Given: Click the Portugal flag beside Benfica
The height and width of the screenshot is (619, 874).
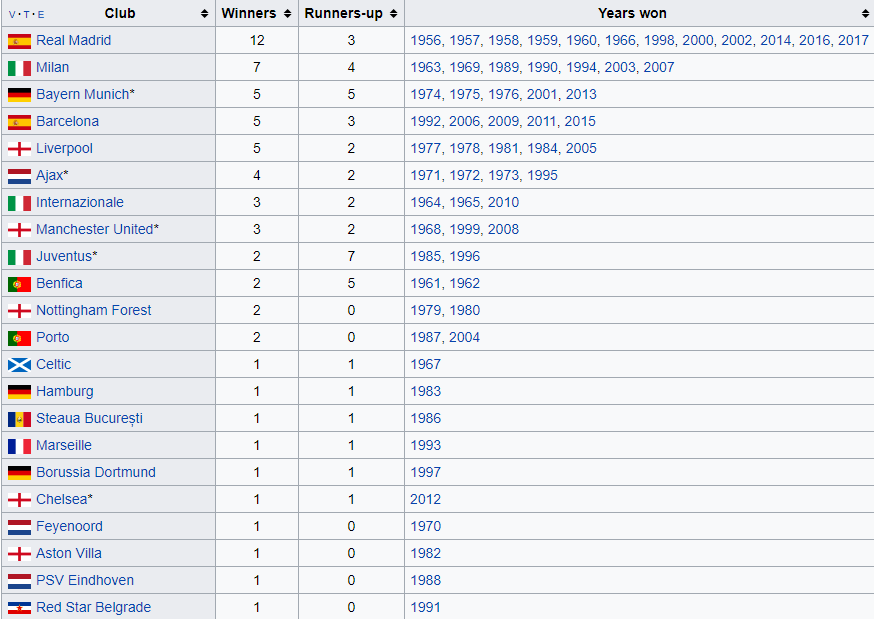Looking at the screenshot, I should tap(20, 284).
